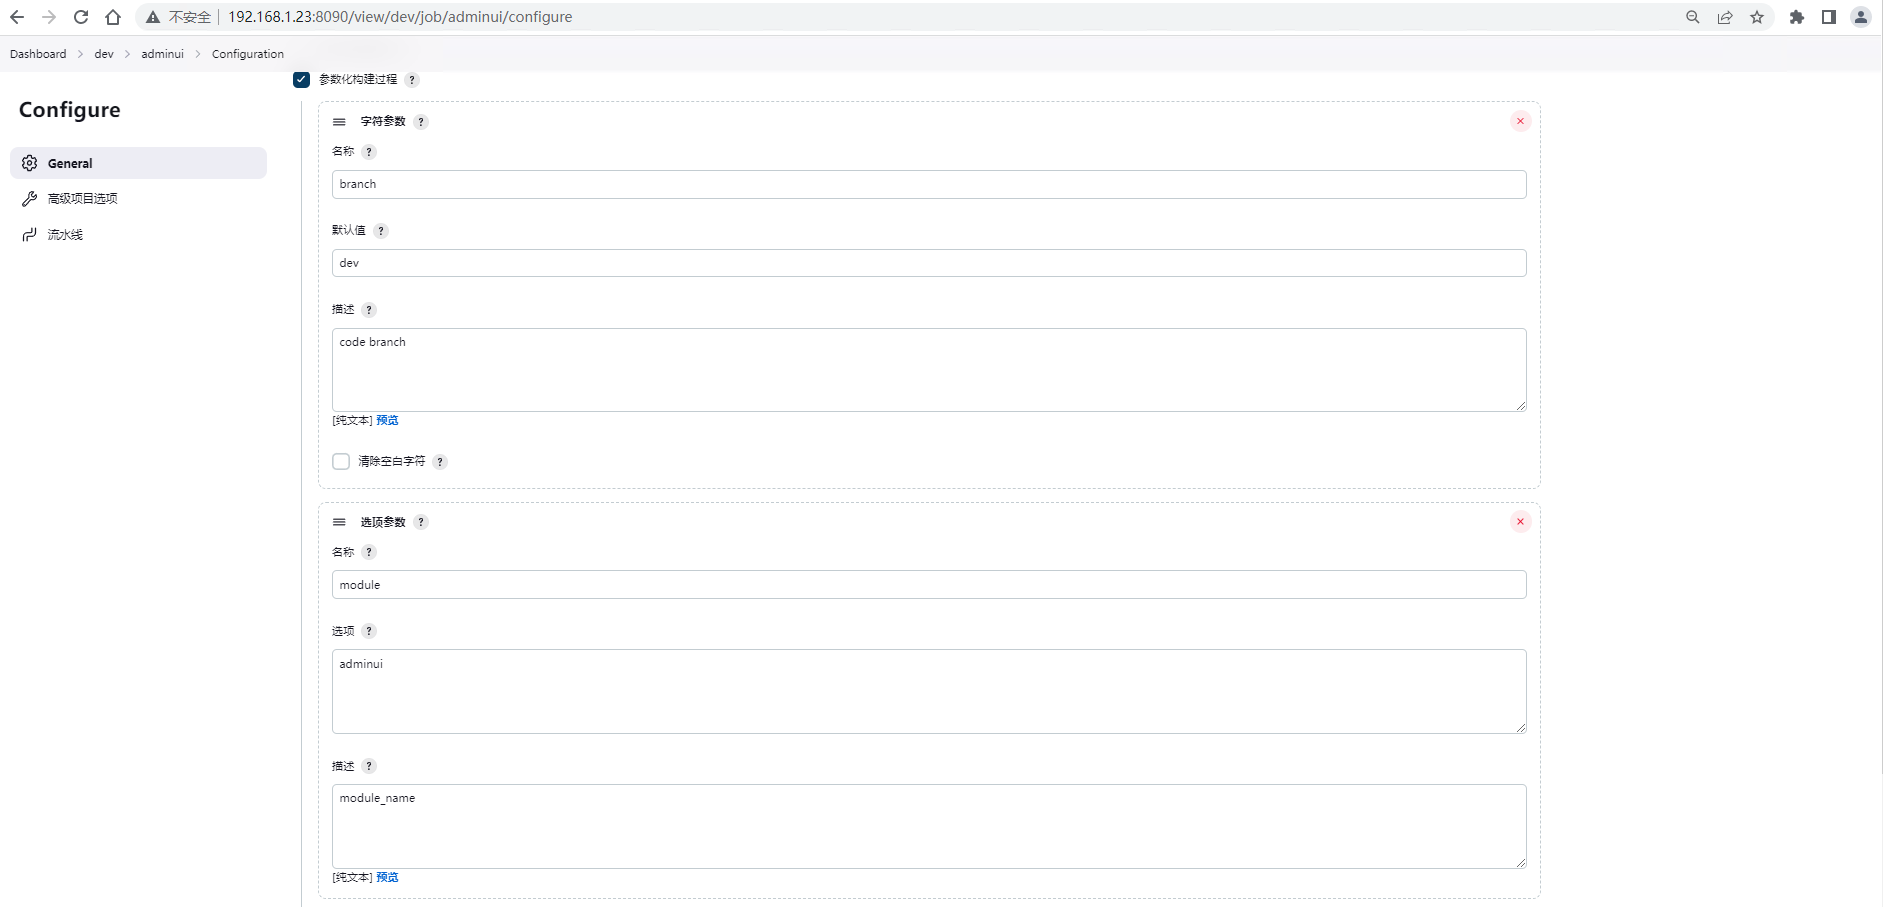Select the General section in sidebar
Screen dimensions: 1883x907
pyautogui.click(x=138, y=163)
